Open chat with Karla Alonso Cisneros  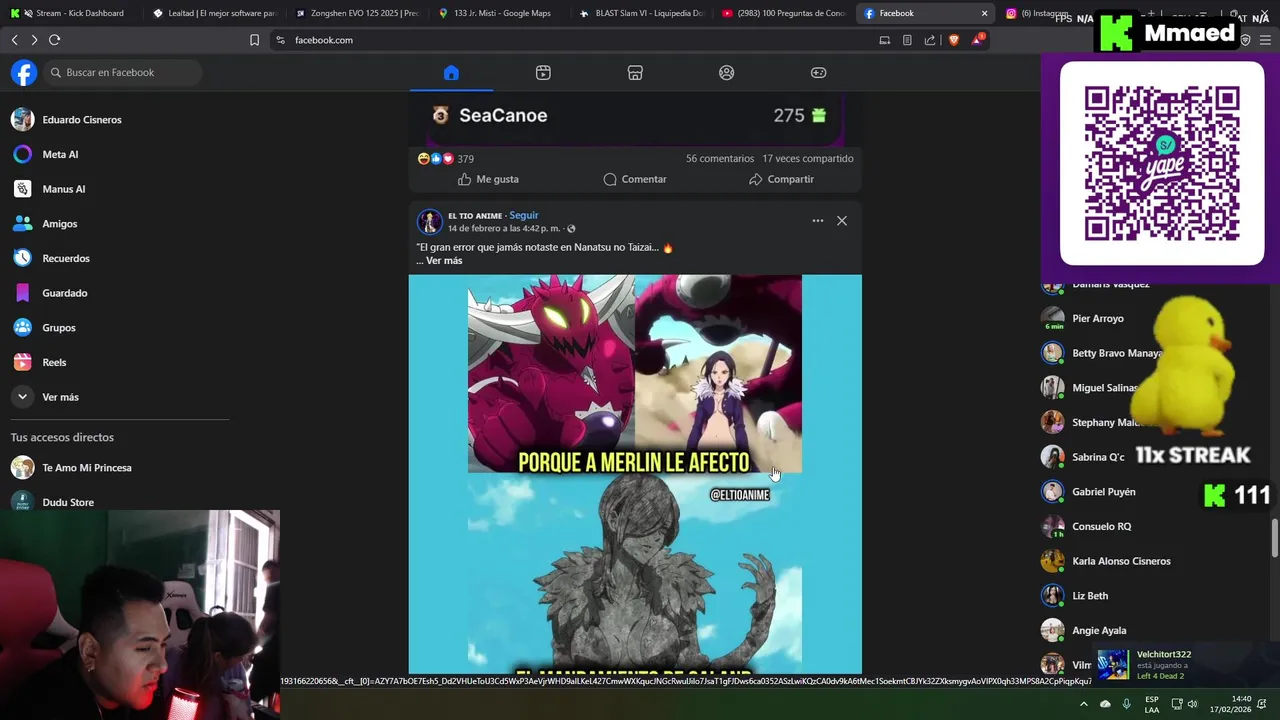[1121, 561]
